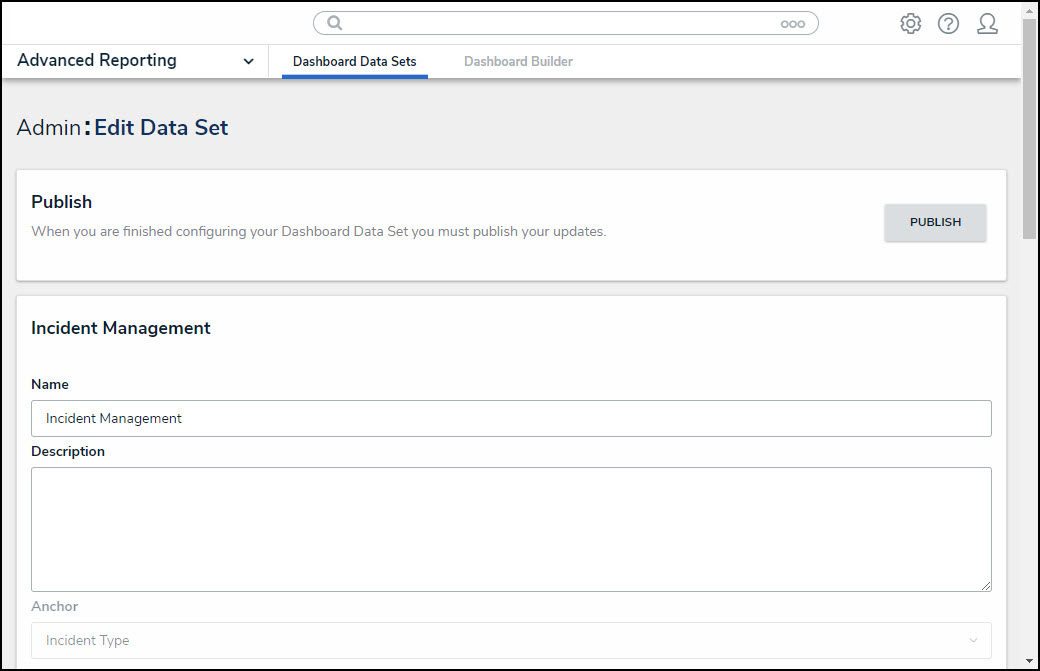Click into the Name input field

tap(511, 419)
